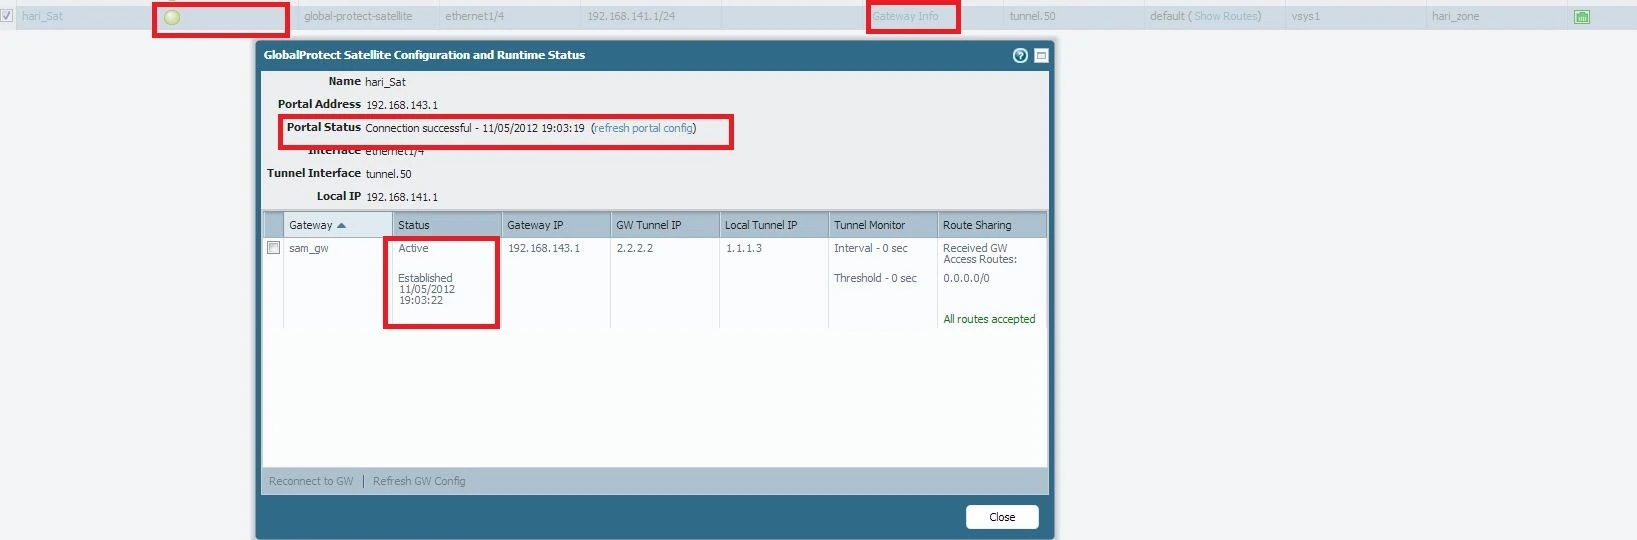This screenshot has width=1637, height=540.
Task: Click the Threshold - 0 sec text
Action: [x=875, y=278]
